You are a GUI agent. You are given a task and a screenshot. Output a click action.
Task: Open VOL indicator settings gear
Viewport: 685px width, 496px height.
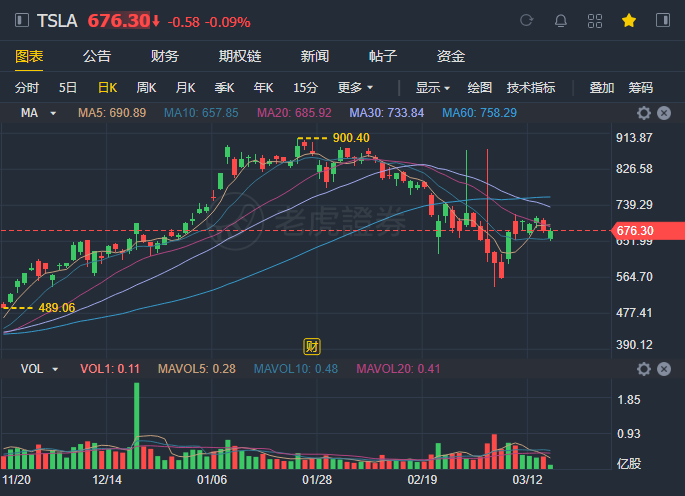[643, 369]
